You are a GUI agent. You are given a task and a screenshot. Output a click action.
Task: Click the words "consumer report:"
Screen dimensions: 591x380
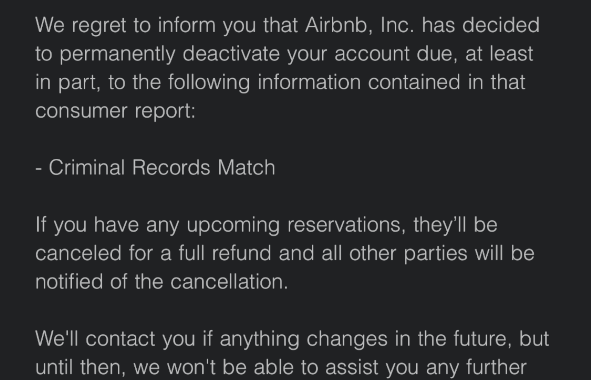[115, 111]
